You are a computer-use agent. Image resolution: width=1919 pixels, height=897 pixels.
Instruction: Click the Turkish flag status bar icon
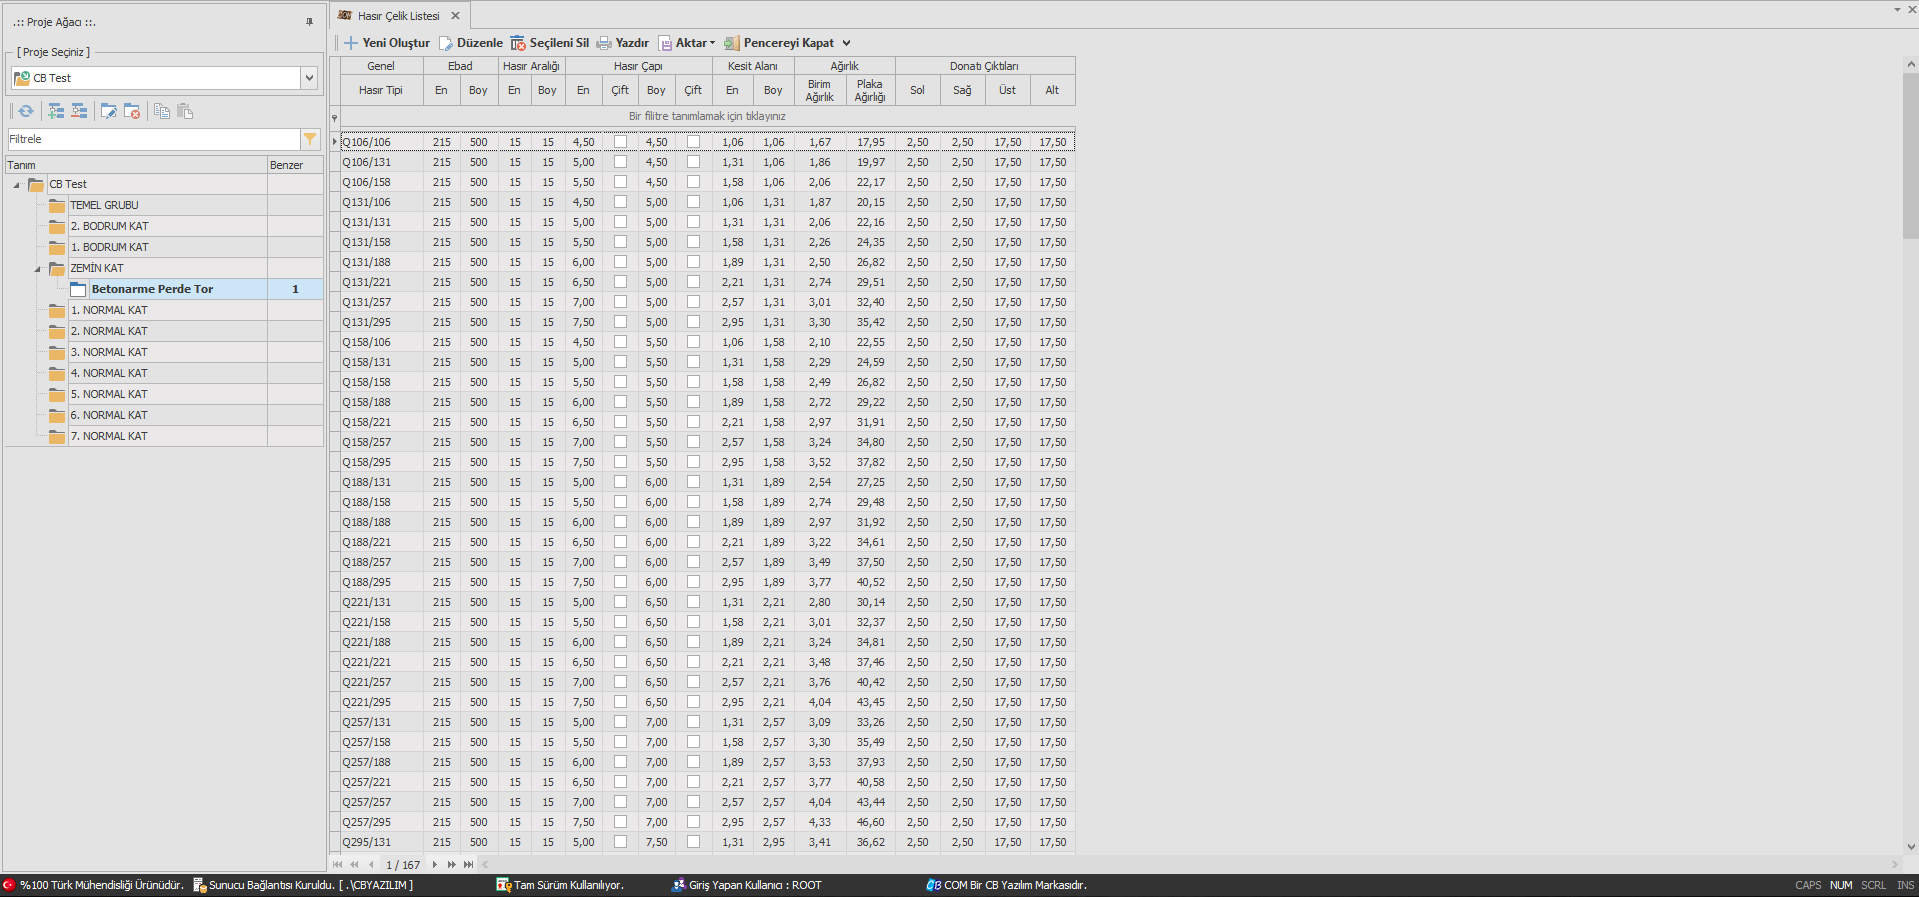[9, 885]
